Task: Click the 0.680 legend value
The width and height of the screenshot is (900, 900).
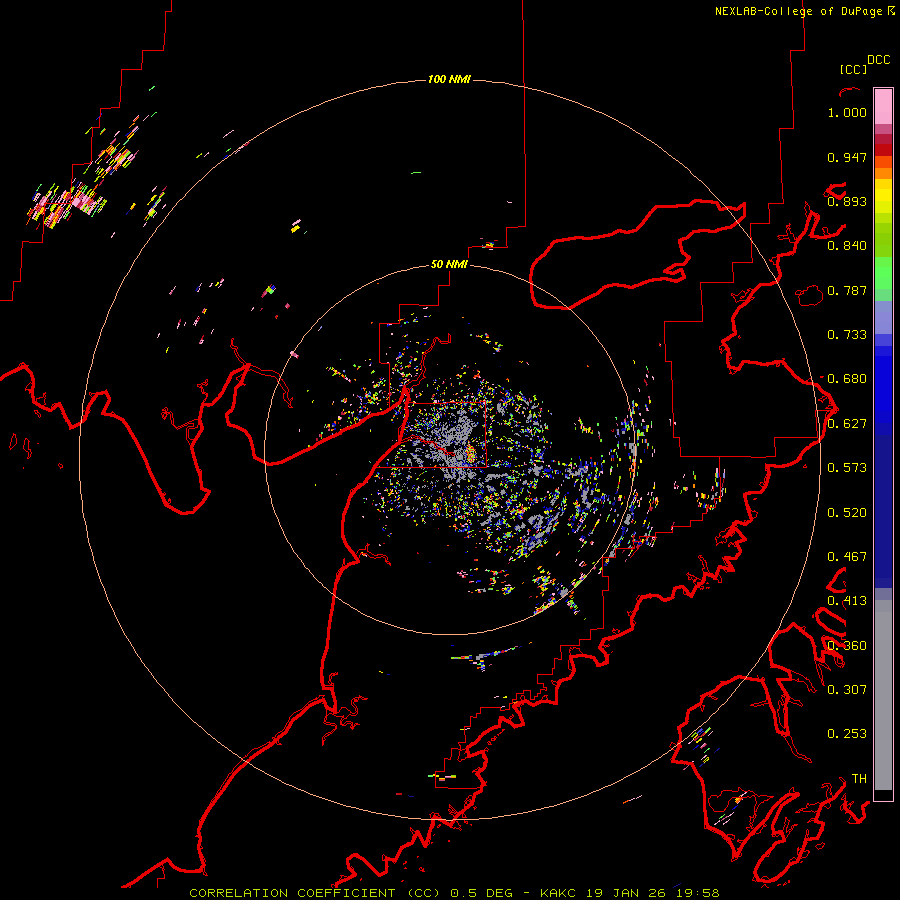Action: [x=847, y=379]
